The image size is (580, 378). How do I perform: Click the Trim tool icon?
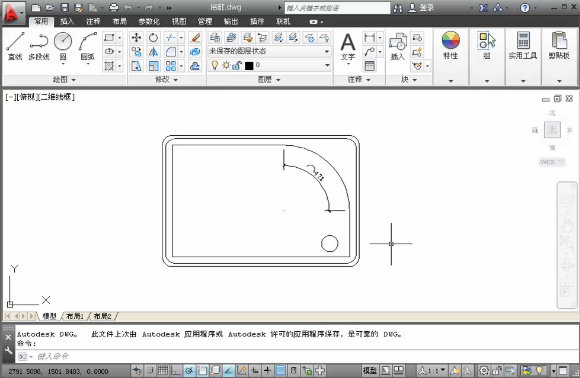[x=171, y=37]
